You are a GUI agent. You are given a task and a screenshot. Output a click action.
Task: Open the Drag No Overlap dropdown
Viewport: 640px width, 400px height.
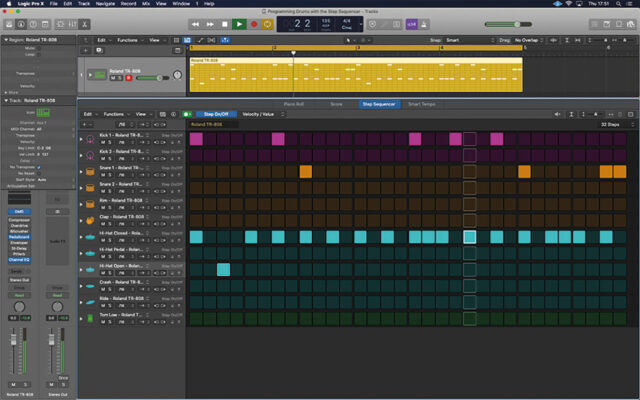click(x=528, y=40)
